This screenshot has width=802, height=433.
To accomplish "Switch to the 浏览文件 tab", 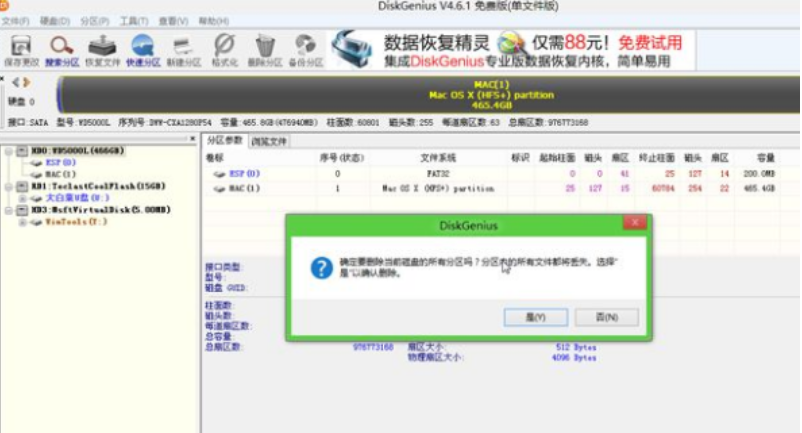I will (268, 141).
